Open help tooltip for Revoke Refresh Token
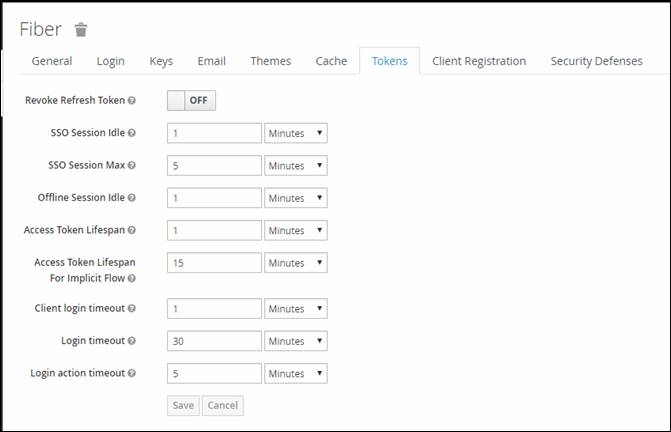Image resolution: width=671 pixels, height=432 pixels. pyautogui.click(x=132, y=100)
